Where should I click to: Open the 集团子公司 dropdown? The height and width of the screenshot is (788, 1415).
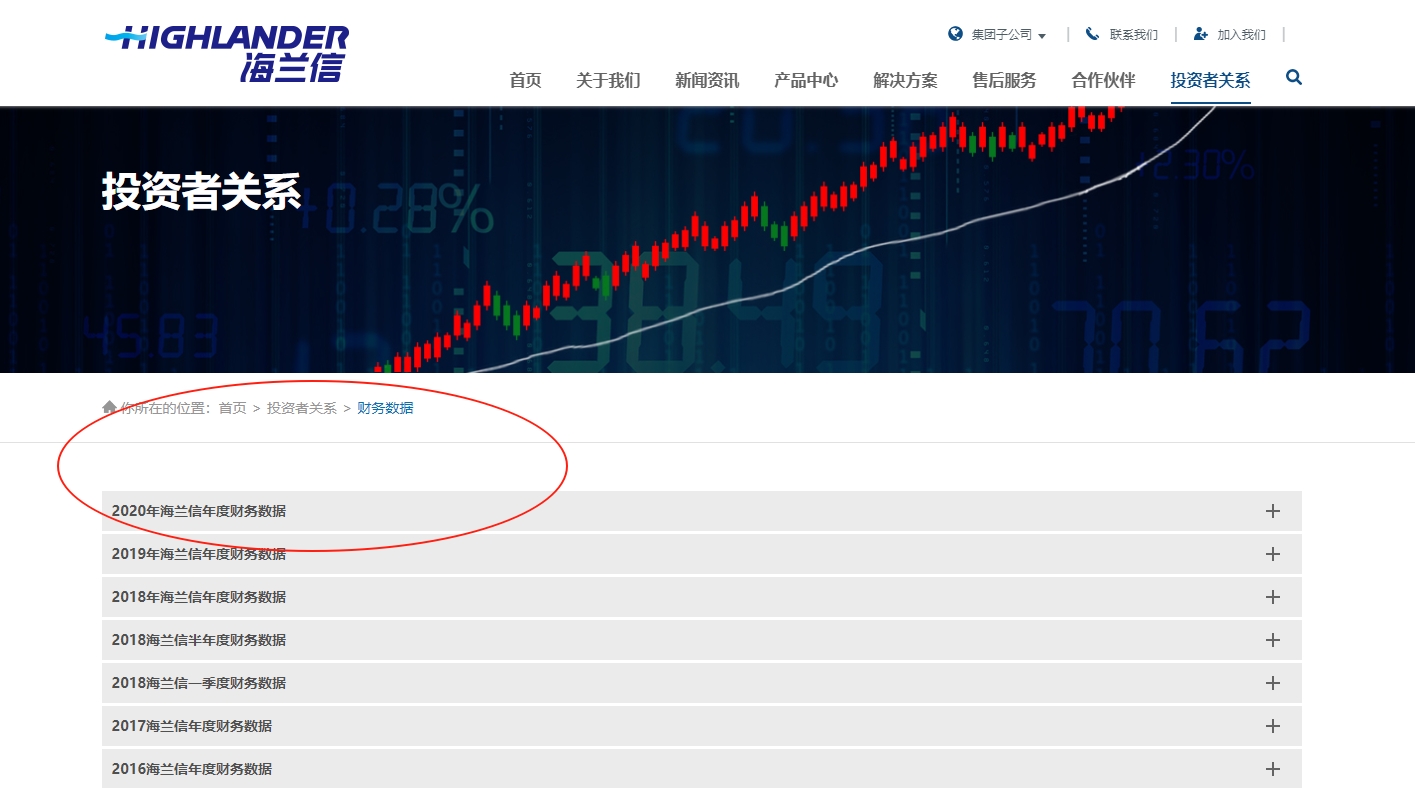point(1009,35)
